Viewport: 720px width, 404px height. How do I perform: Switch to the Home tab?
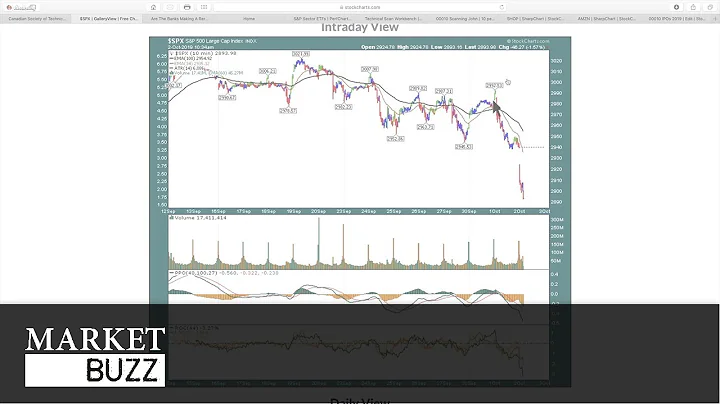pos(249,19)
